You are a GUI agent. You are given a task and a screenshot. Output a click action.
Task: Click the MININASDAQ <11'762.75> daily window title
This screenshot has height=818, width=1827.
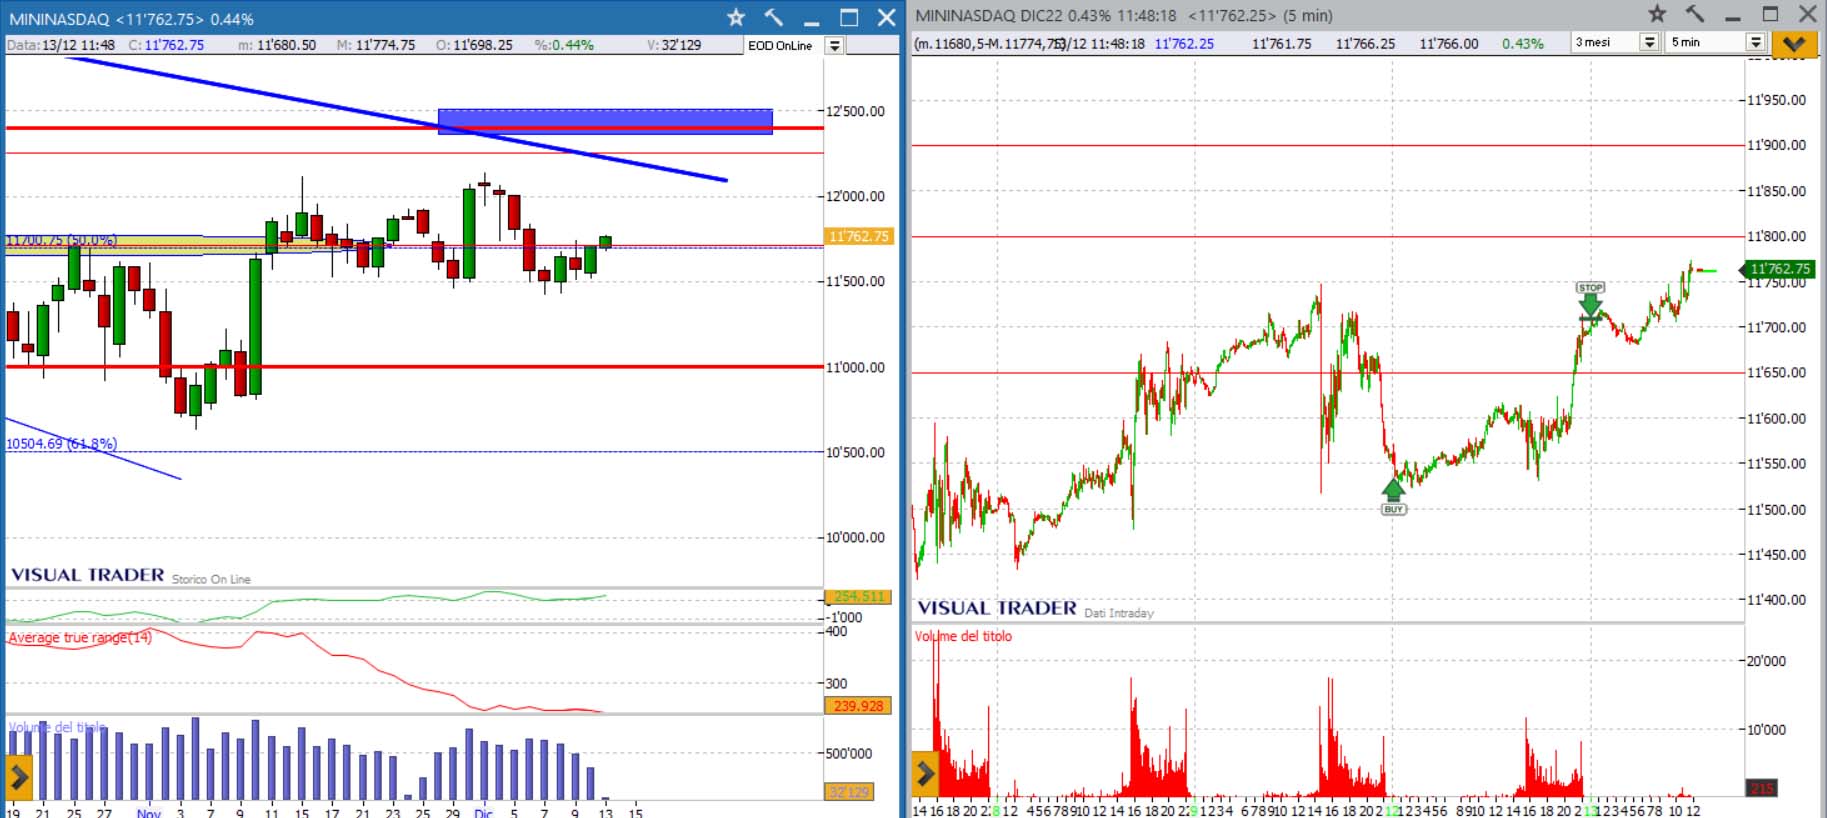click(131, 19)
